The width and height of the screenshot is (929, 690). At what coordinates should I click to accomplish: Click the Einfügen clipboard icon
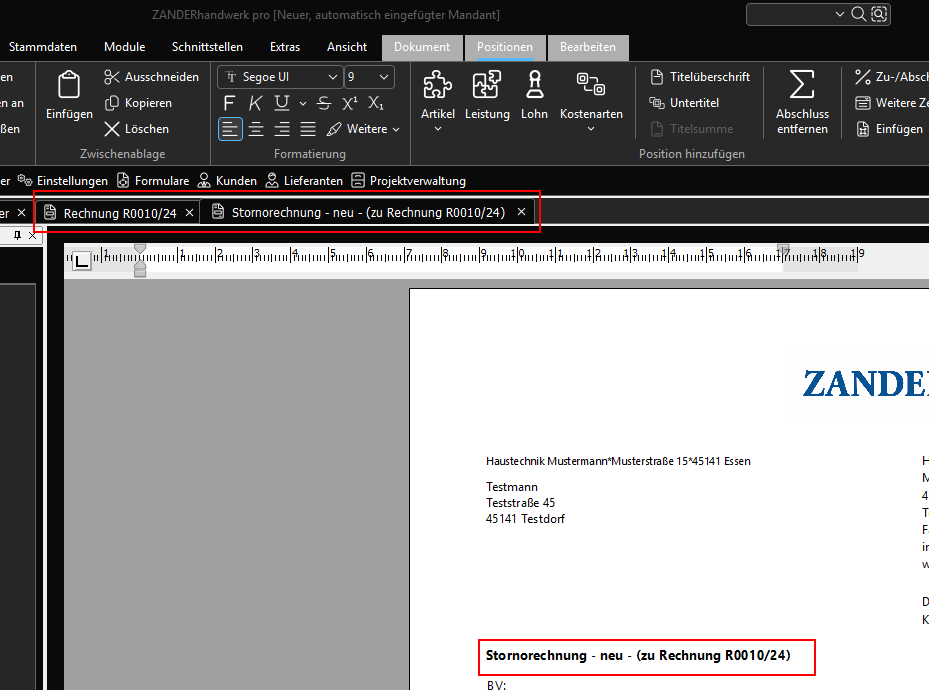click(x=69, y=85)
